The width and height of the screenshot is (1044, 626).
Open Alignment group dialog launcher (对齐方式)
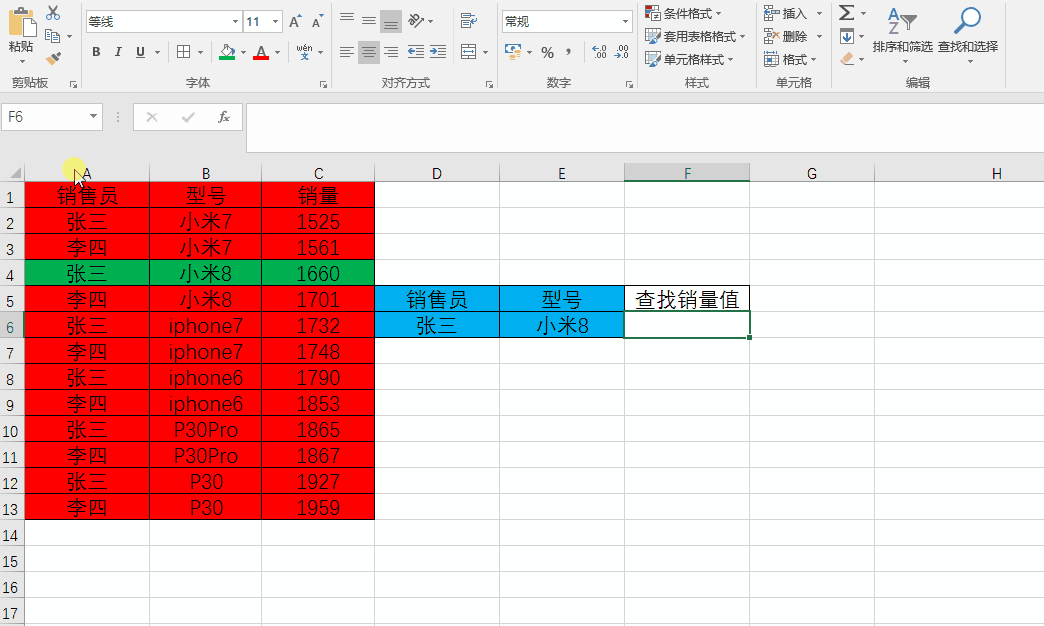[489, 85]
